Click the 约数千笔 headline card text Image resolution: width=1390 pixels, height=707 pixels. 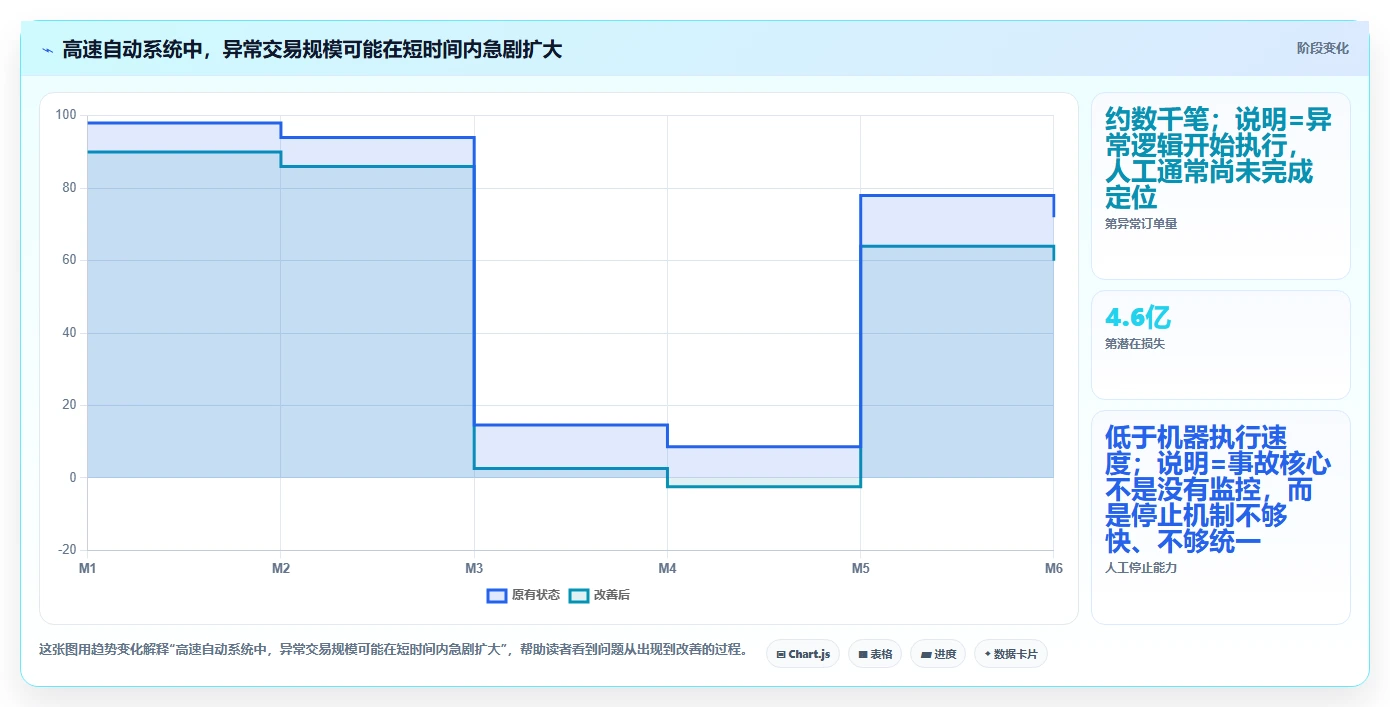(1218, 159)
